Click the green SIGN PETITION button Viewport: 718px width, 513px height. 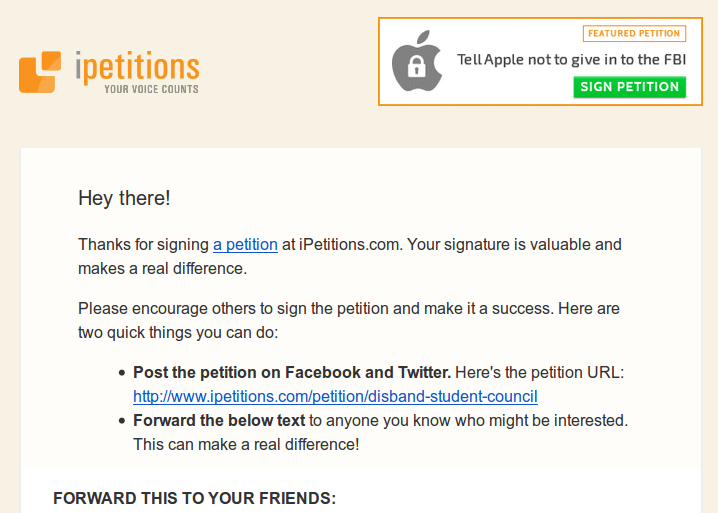(630, 87)
